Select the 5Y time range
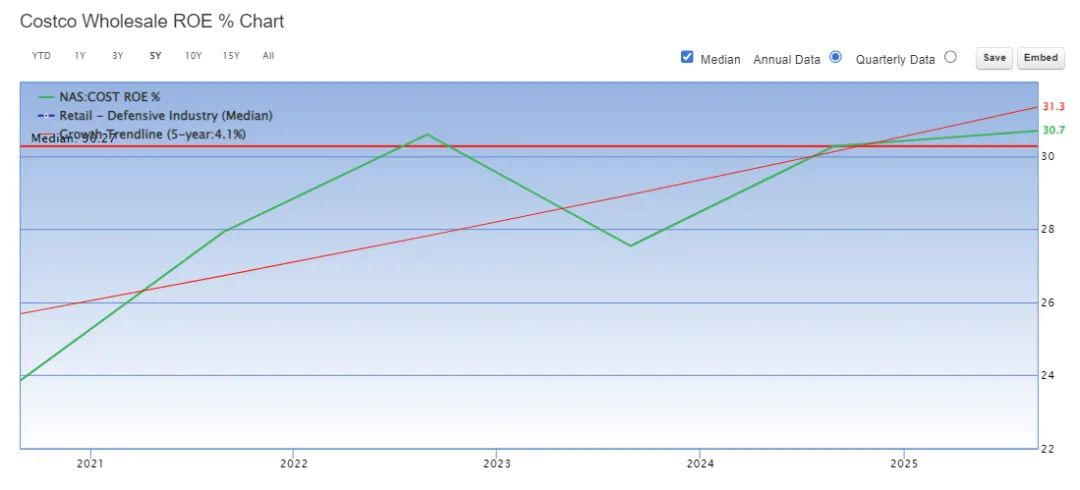The height and width of the screenshot is (490, 1080). pyautogui.click(x=155, y=56)
